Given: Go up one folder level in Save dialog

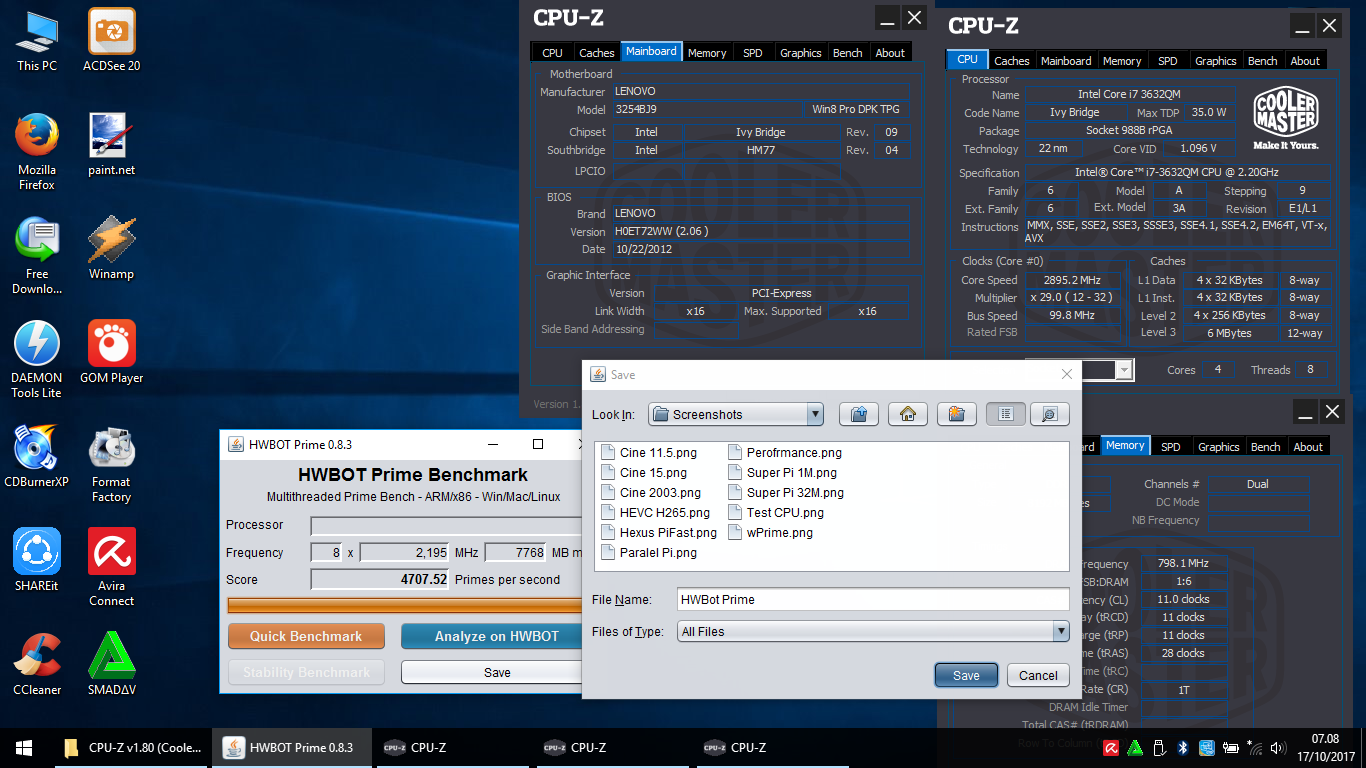Looking at the screenshot, I should pos(858,414).
